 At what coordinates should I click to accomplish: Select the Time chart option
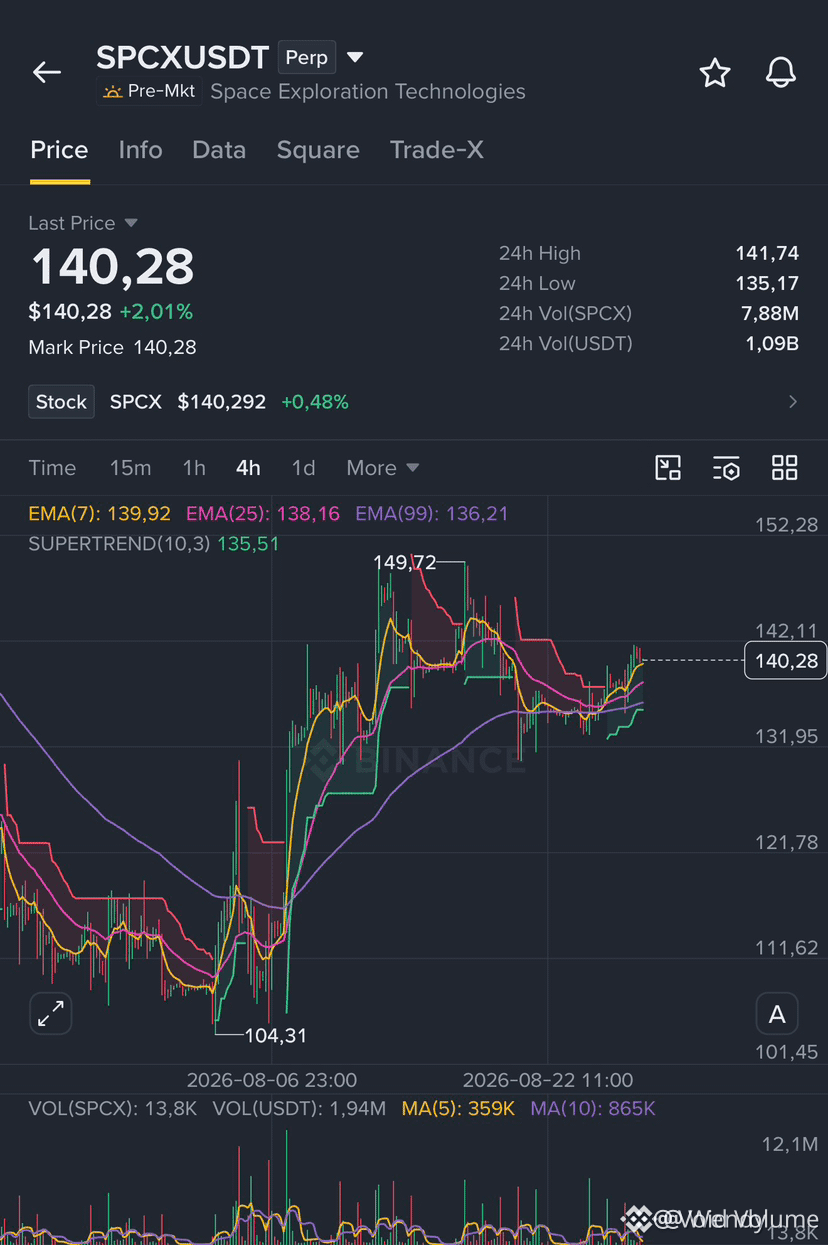click(x=52, y=468)
